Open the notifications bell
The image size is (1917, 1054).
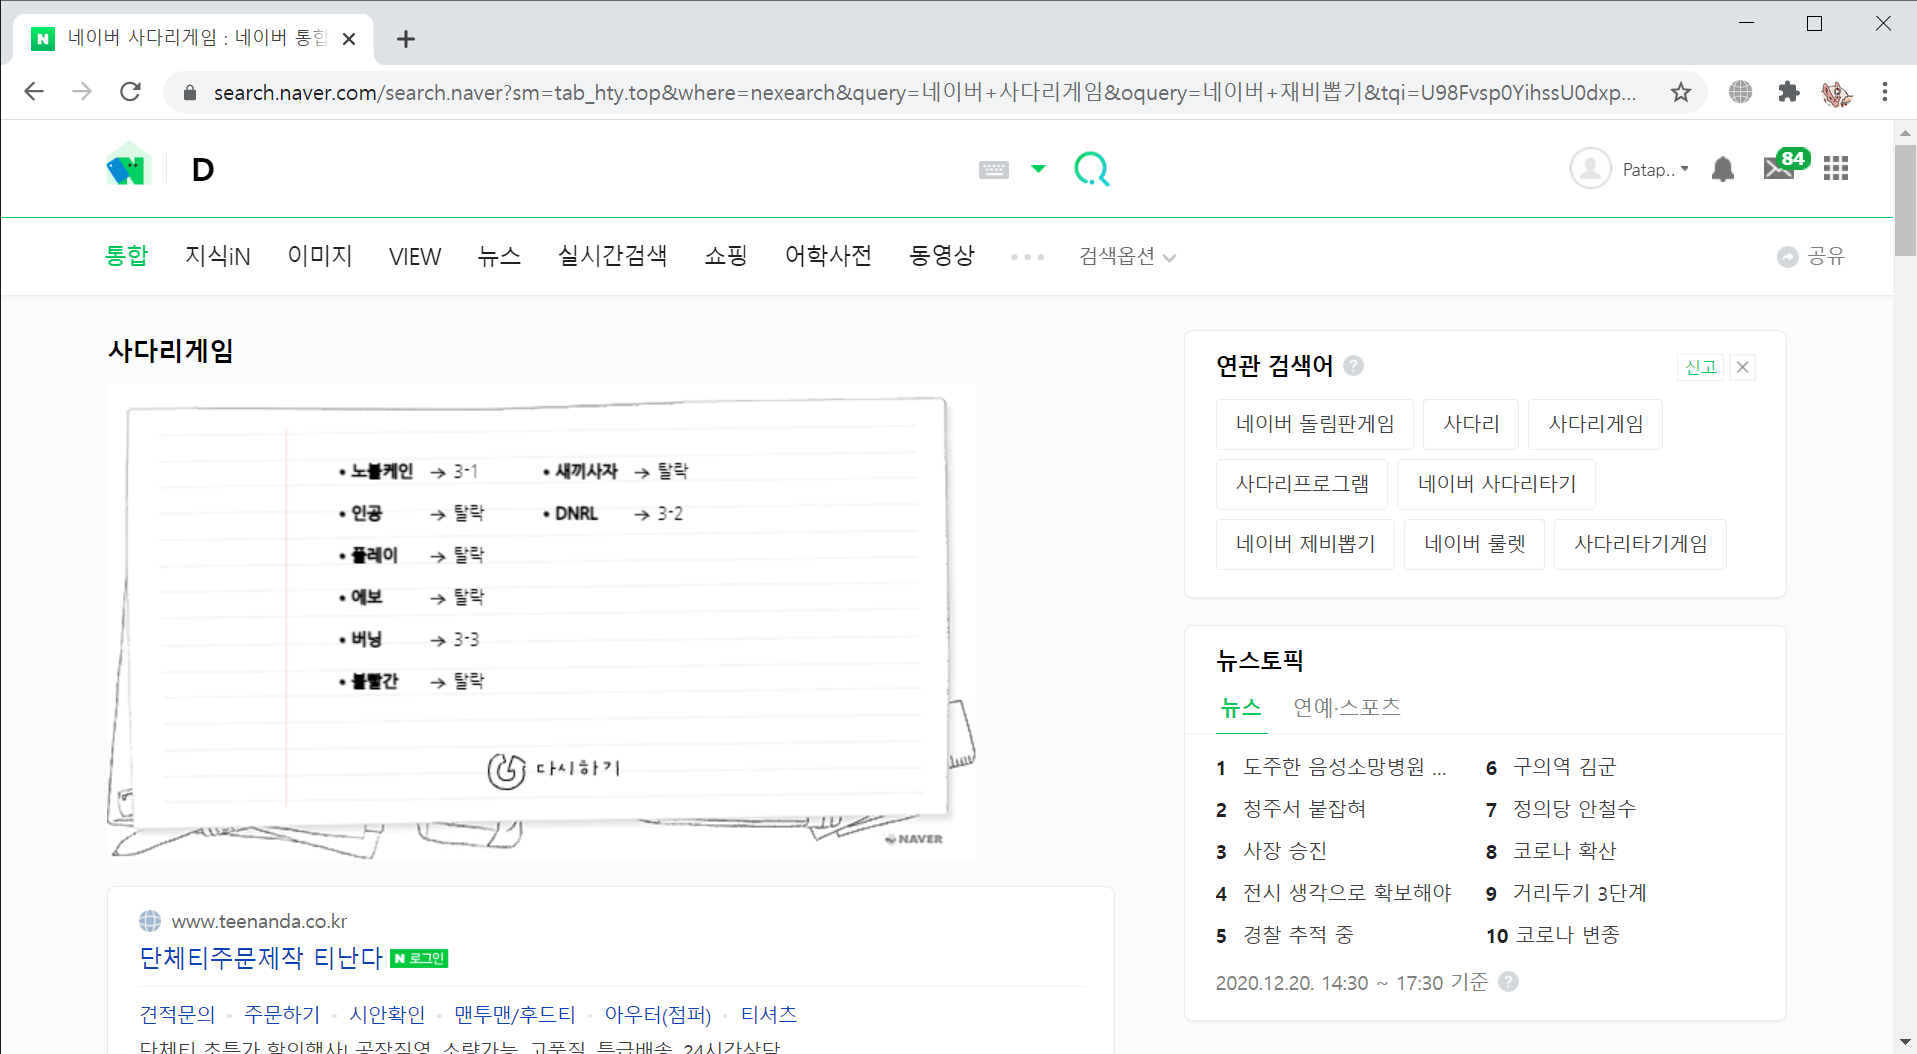[x=1722, y=169]
